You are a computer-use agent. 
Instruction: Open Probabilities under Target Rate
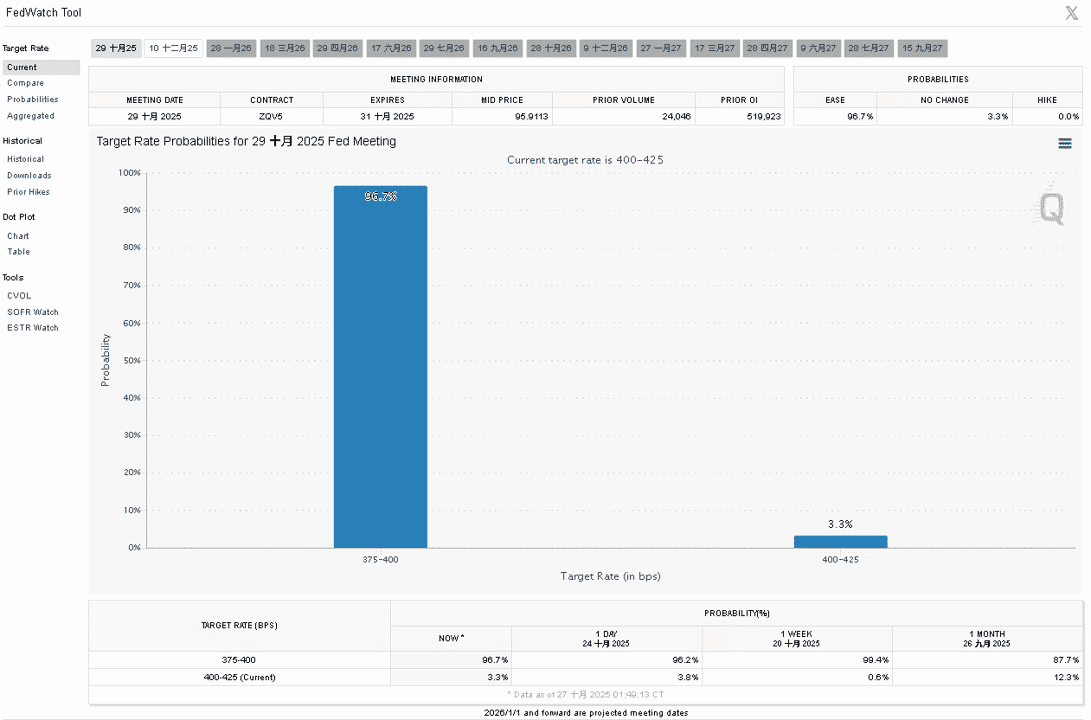coord(33,99)
